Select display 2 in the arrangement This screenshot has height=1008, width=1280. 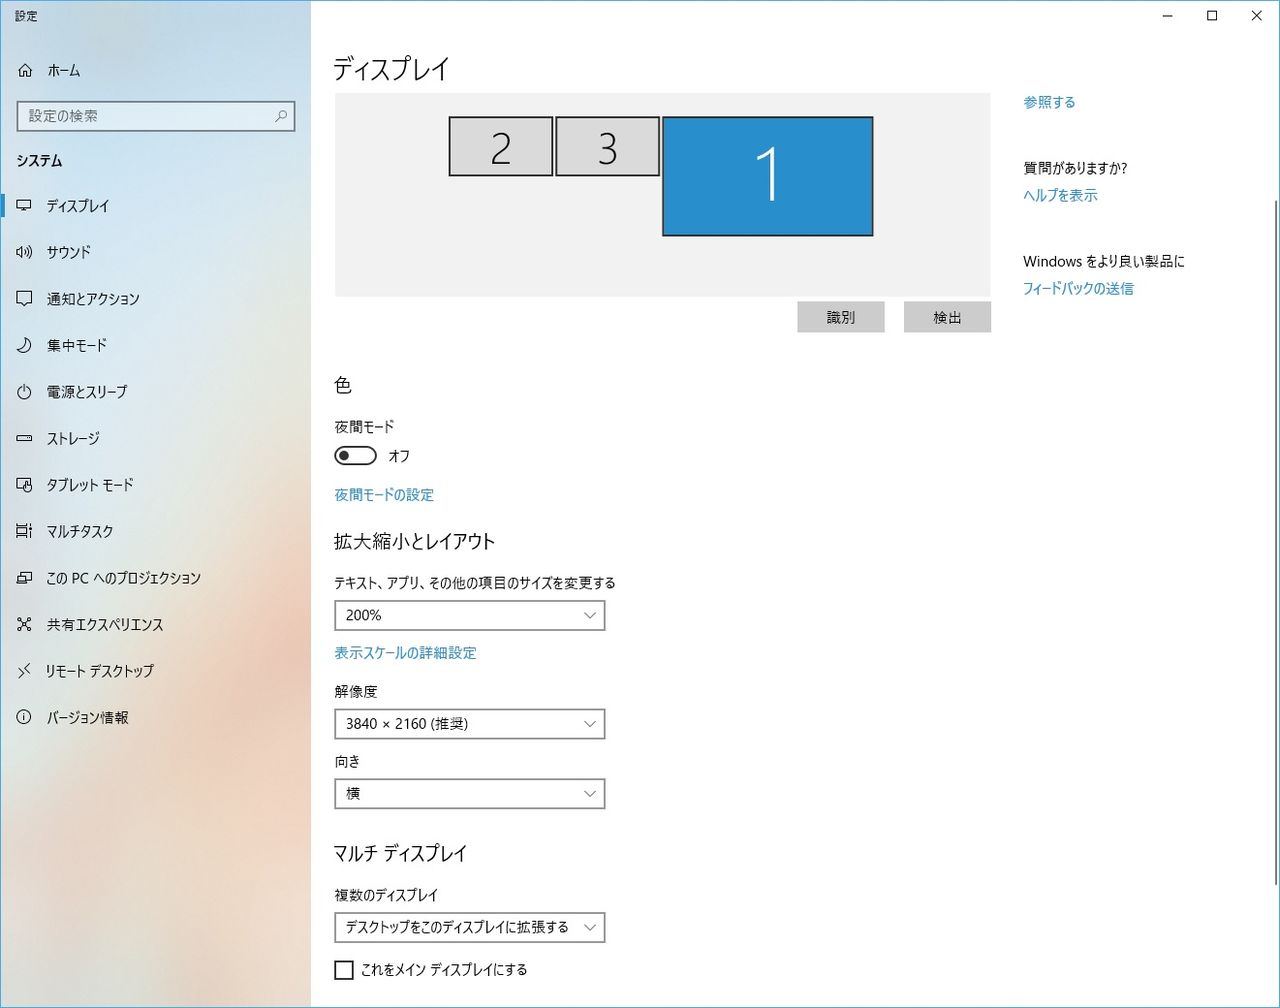coord(501,147)
